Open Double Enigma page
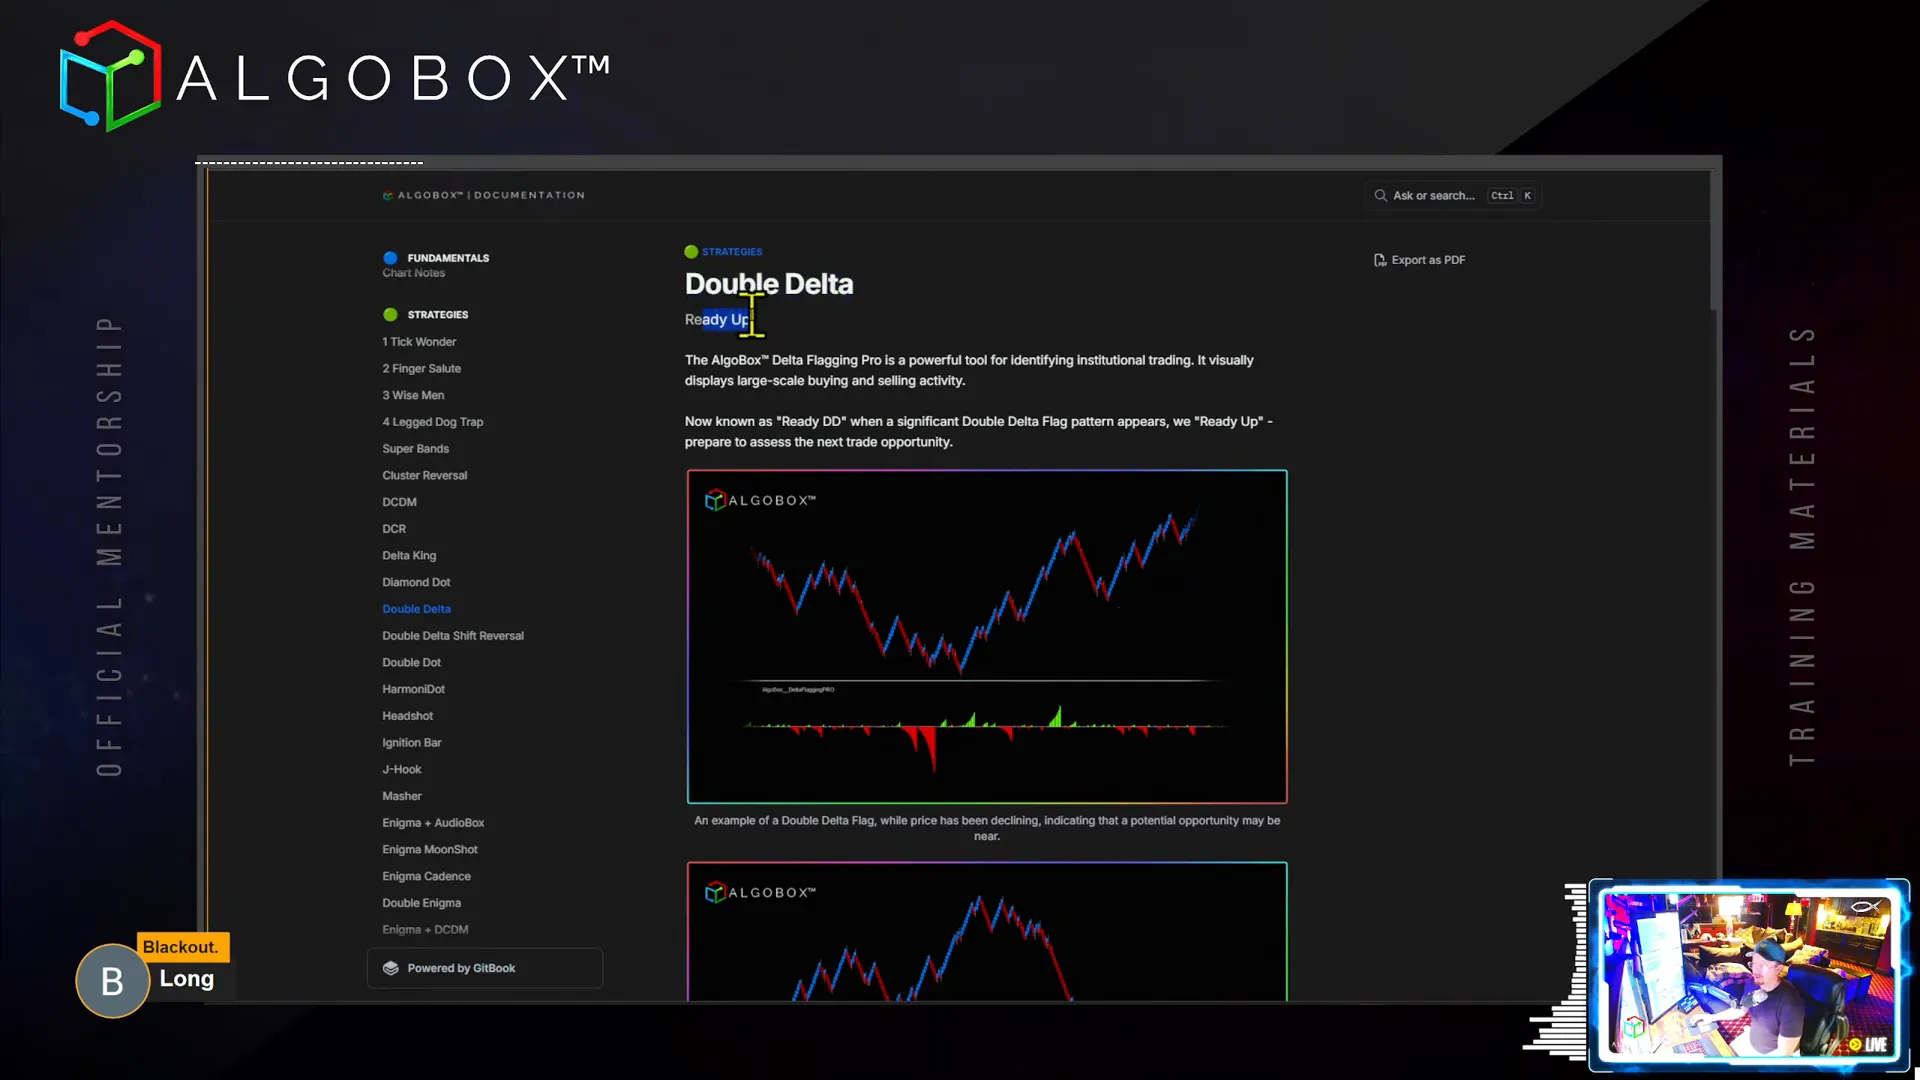This screenshot has width=1920, height=1080. pos(421,903)
